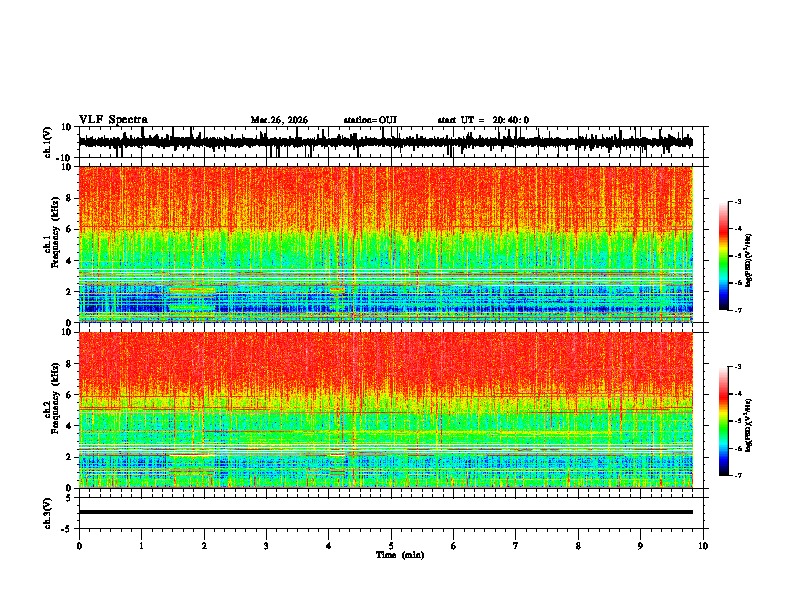Click the ch.2 spectrogram "2" kHz tick label
The height and width of the screenshot is (612, 792).
[x=69, y=457]
